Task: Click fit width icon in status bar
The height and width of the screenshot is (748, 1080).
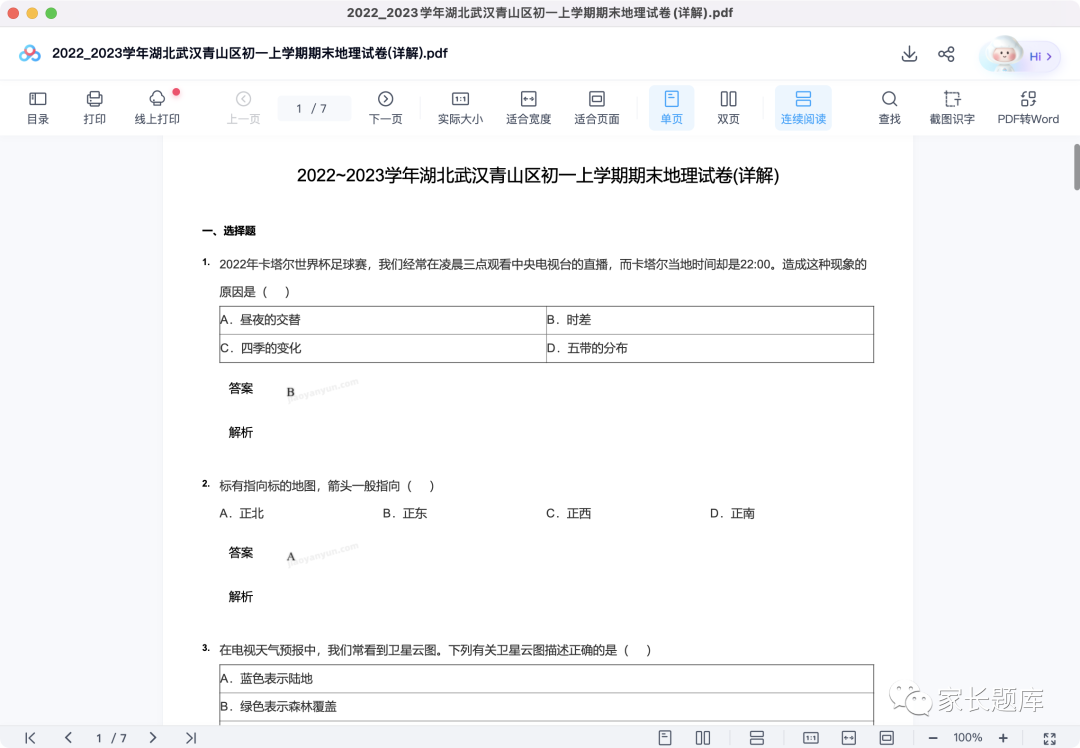Action: tap(849, 738)
